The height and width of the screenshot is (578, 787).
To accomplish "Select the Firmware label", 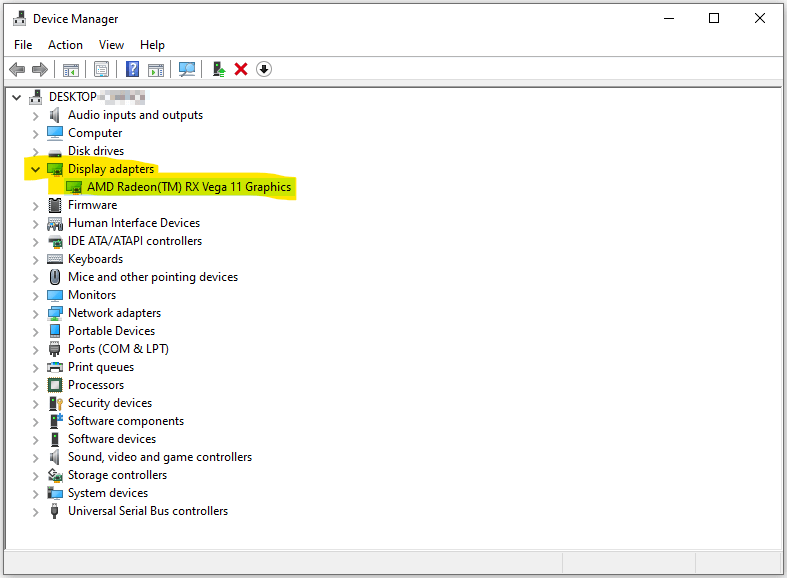I will pos(92,205).
